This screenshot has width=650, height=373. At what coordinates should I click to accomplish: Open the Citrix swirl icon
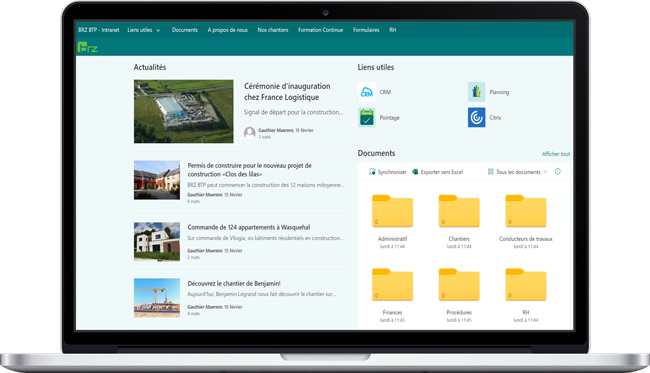(x=476, y=118)
